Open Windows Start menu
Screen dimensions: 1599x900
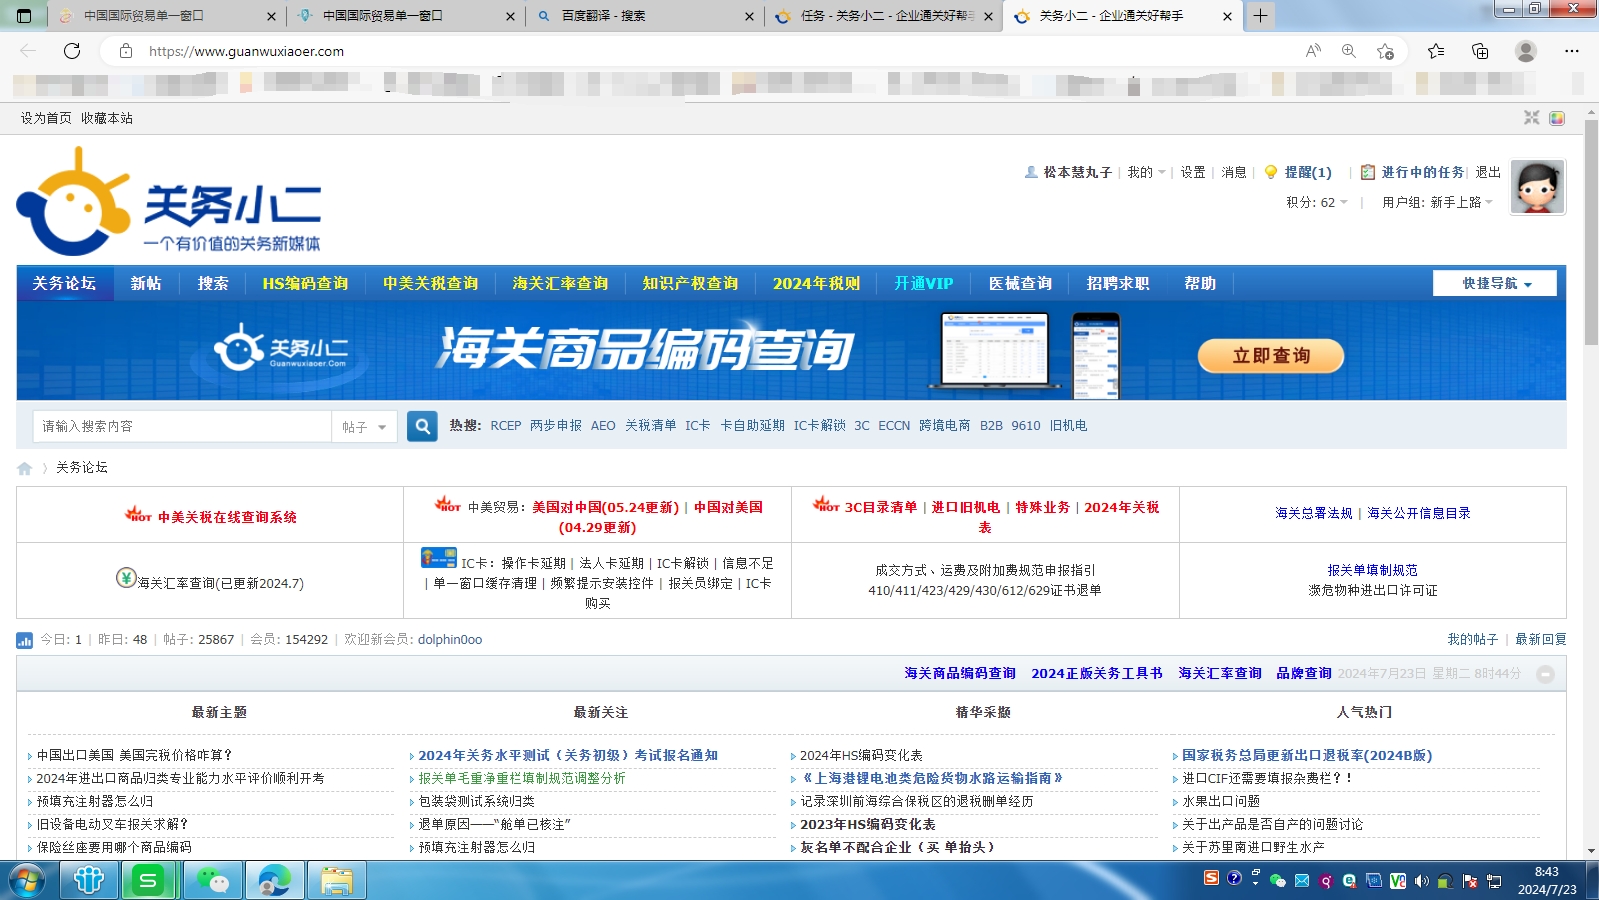(27, 881)
